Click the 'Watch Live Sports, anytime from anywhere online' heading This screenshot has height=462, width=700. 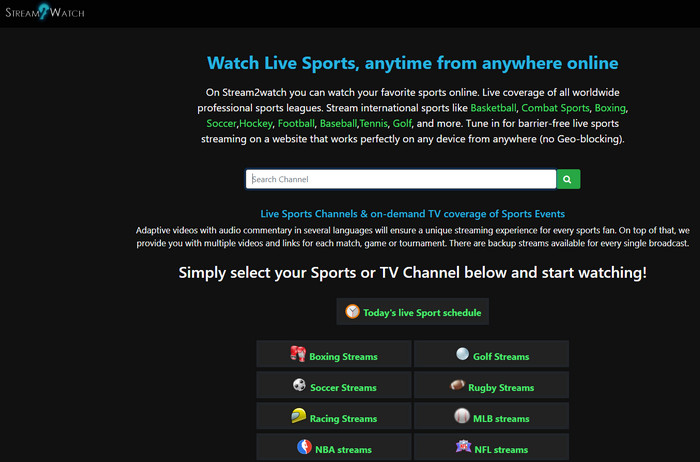coord(412,63)
